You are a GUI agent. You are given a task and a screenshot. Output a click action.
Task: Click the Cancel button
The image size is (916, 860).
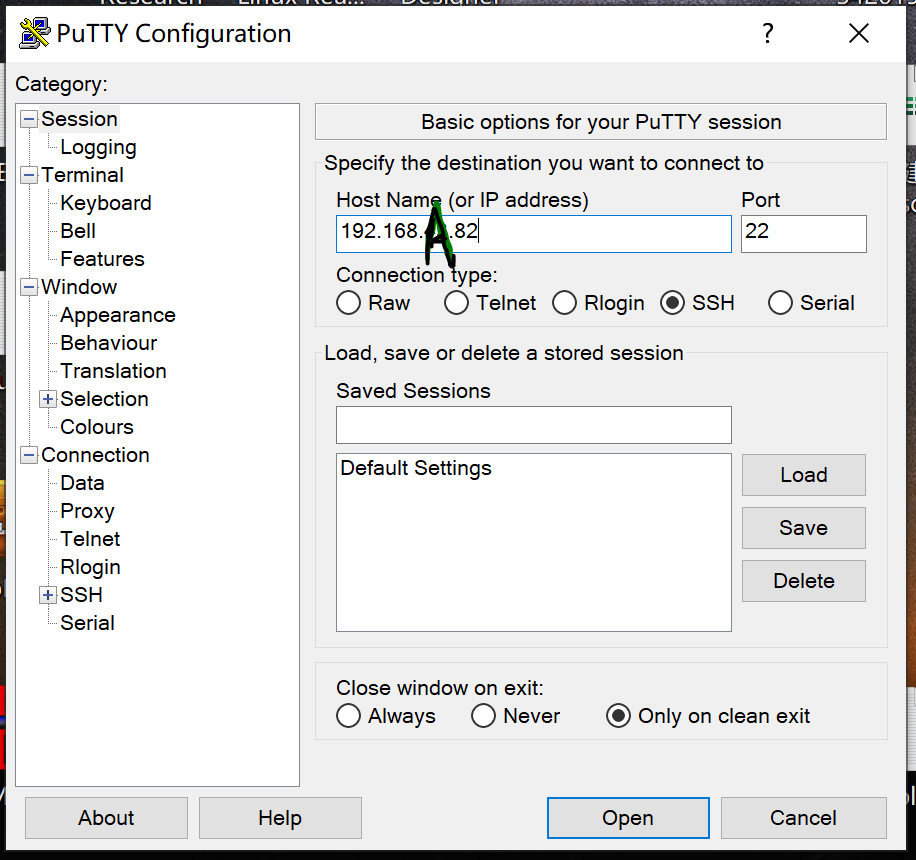click(803, 818)
